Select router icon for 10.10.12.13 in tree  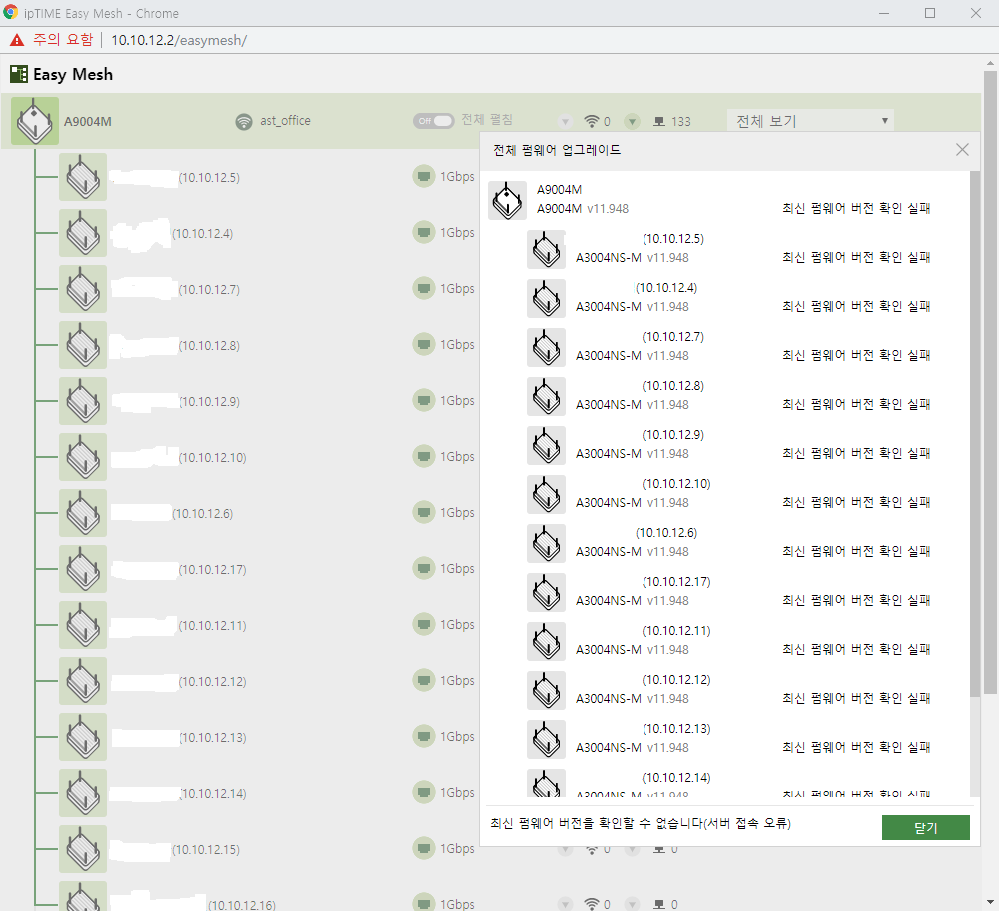pyautogui.click(x=83, y=738)
